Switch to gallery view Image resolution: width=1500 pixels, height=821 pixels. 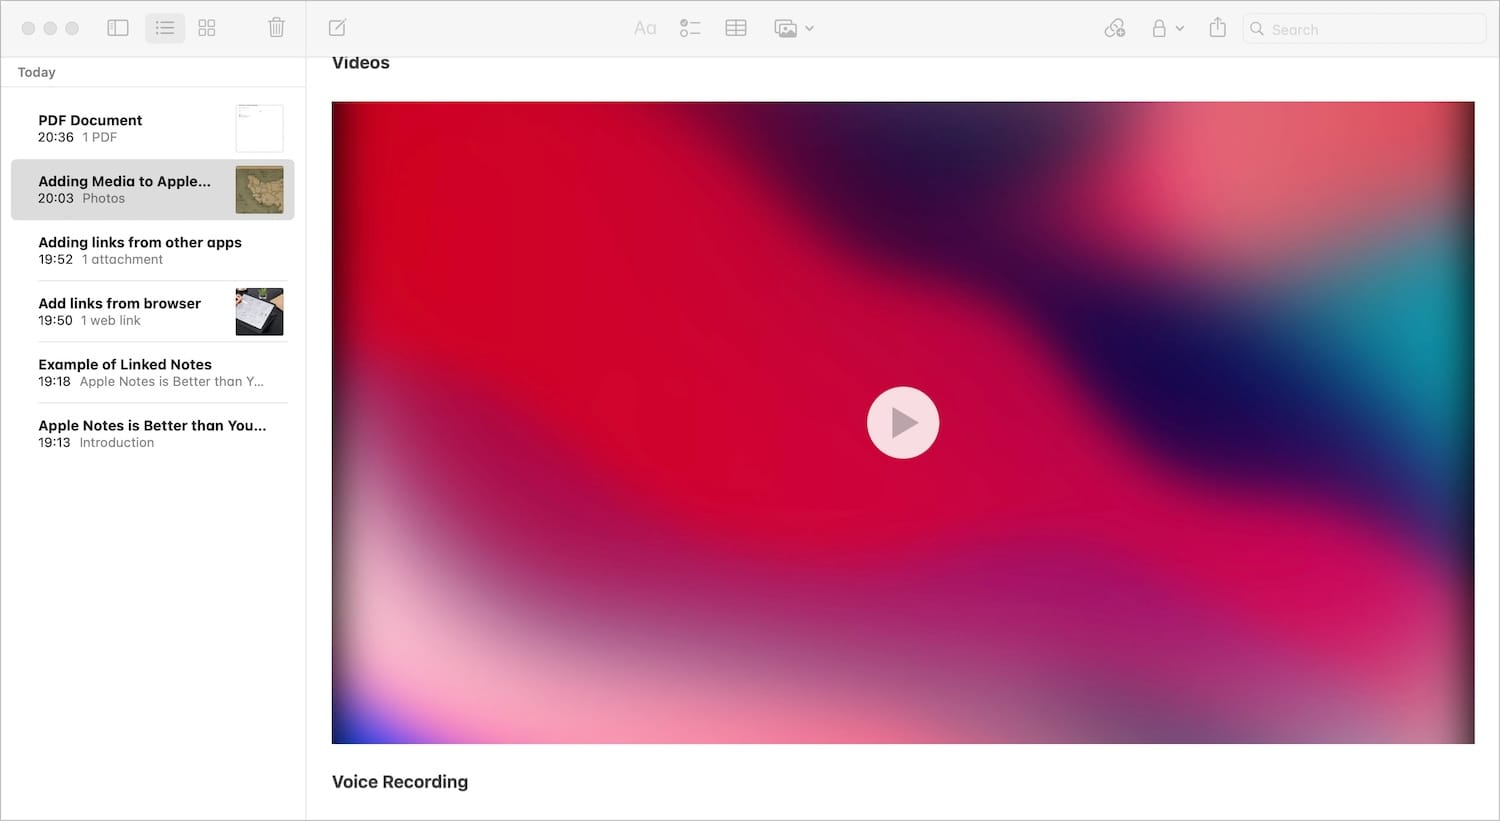[207, 28]
